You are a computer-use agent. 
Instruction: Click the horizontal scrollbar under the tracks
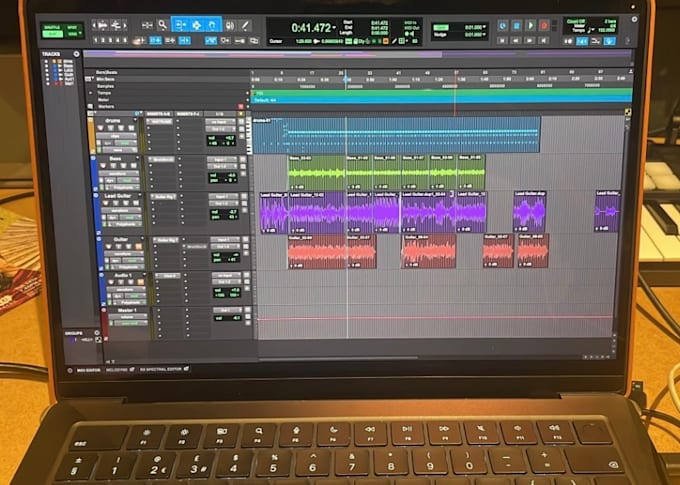click(338, 358)
